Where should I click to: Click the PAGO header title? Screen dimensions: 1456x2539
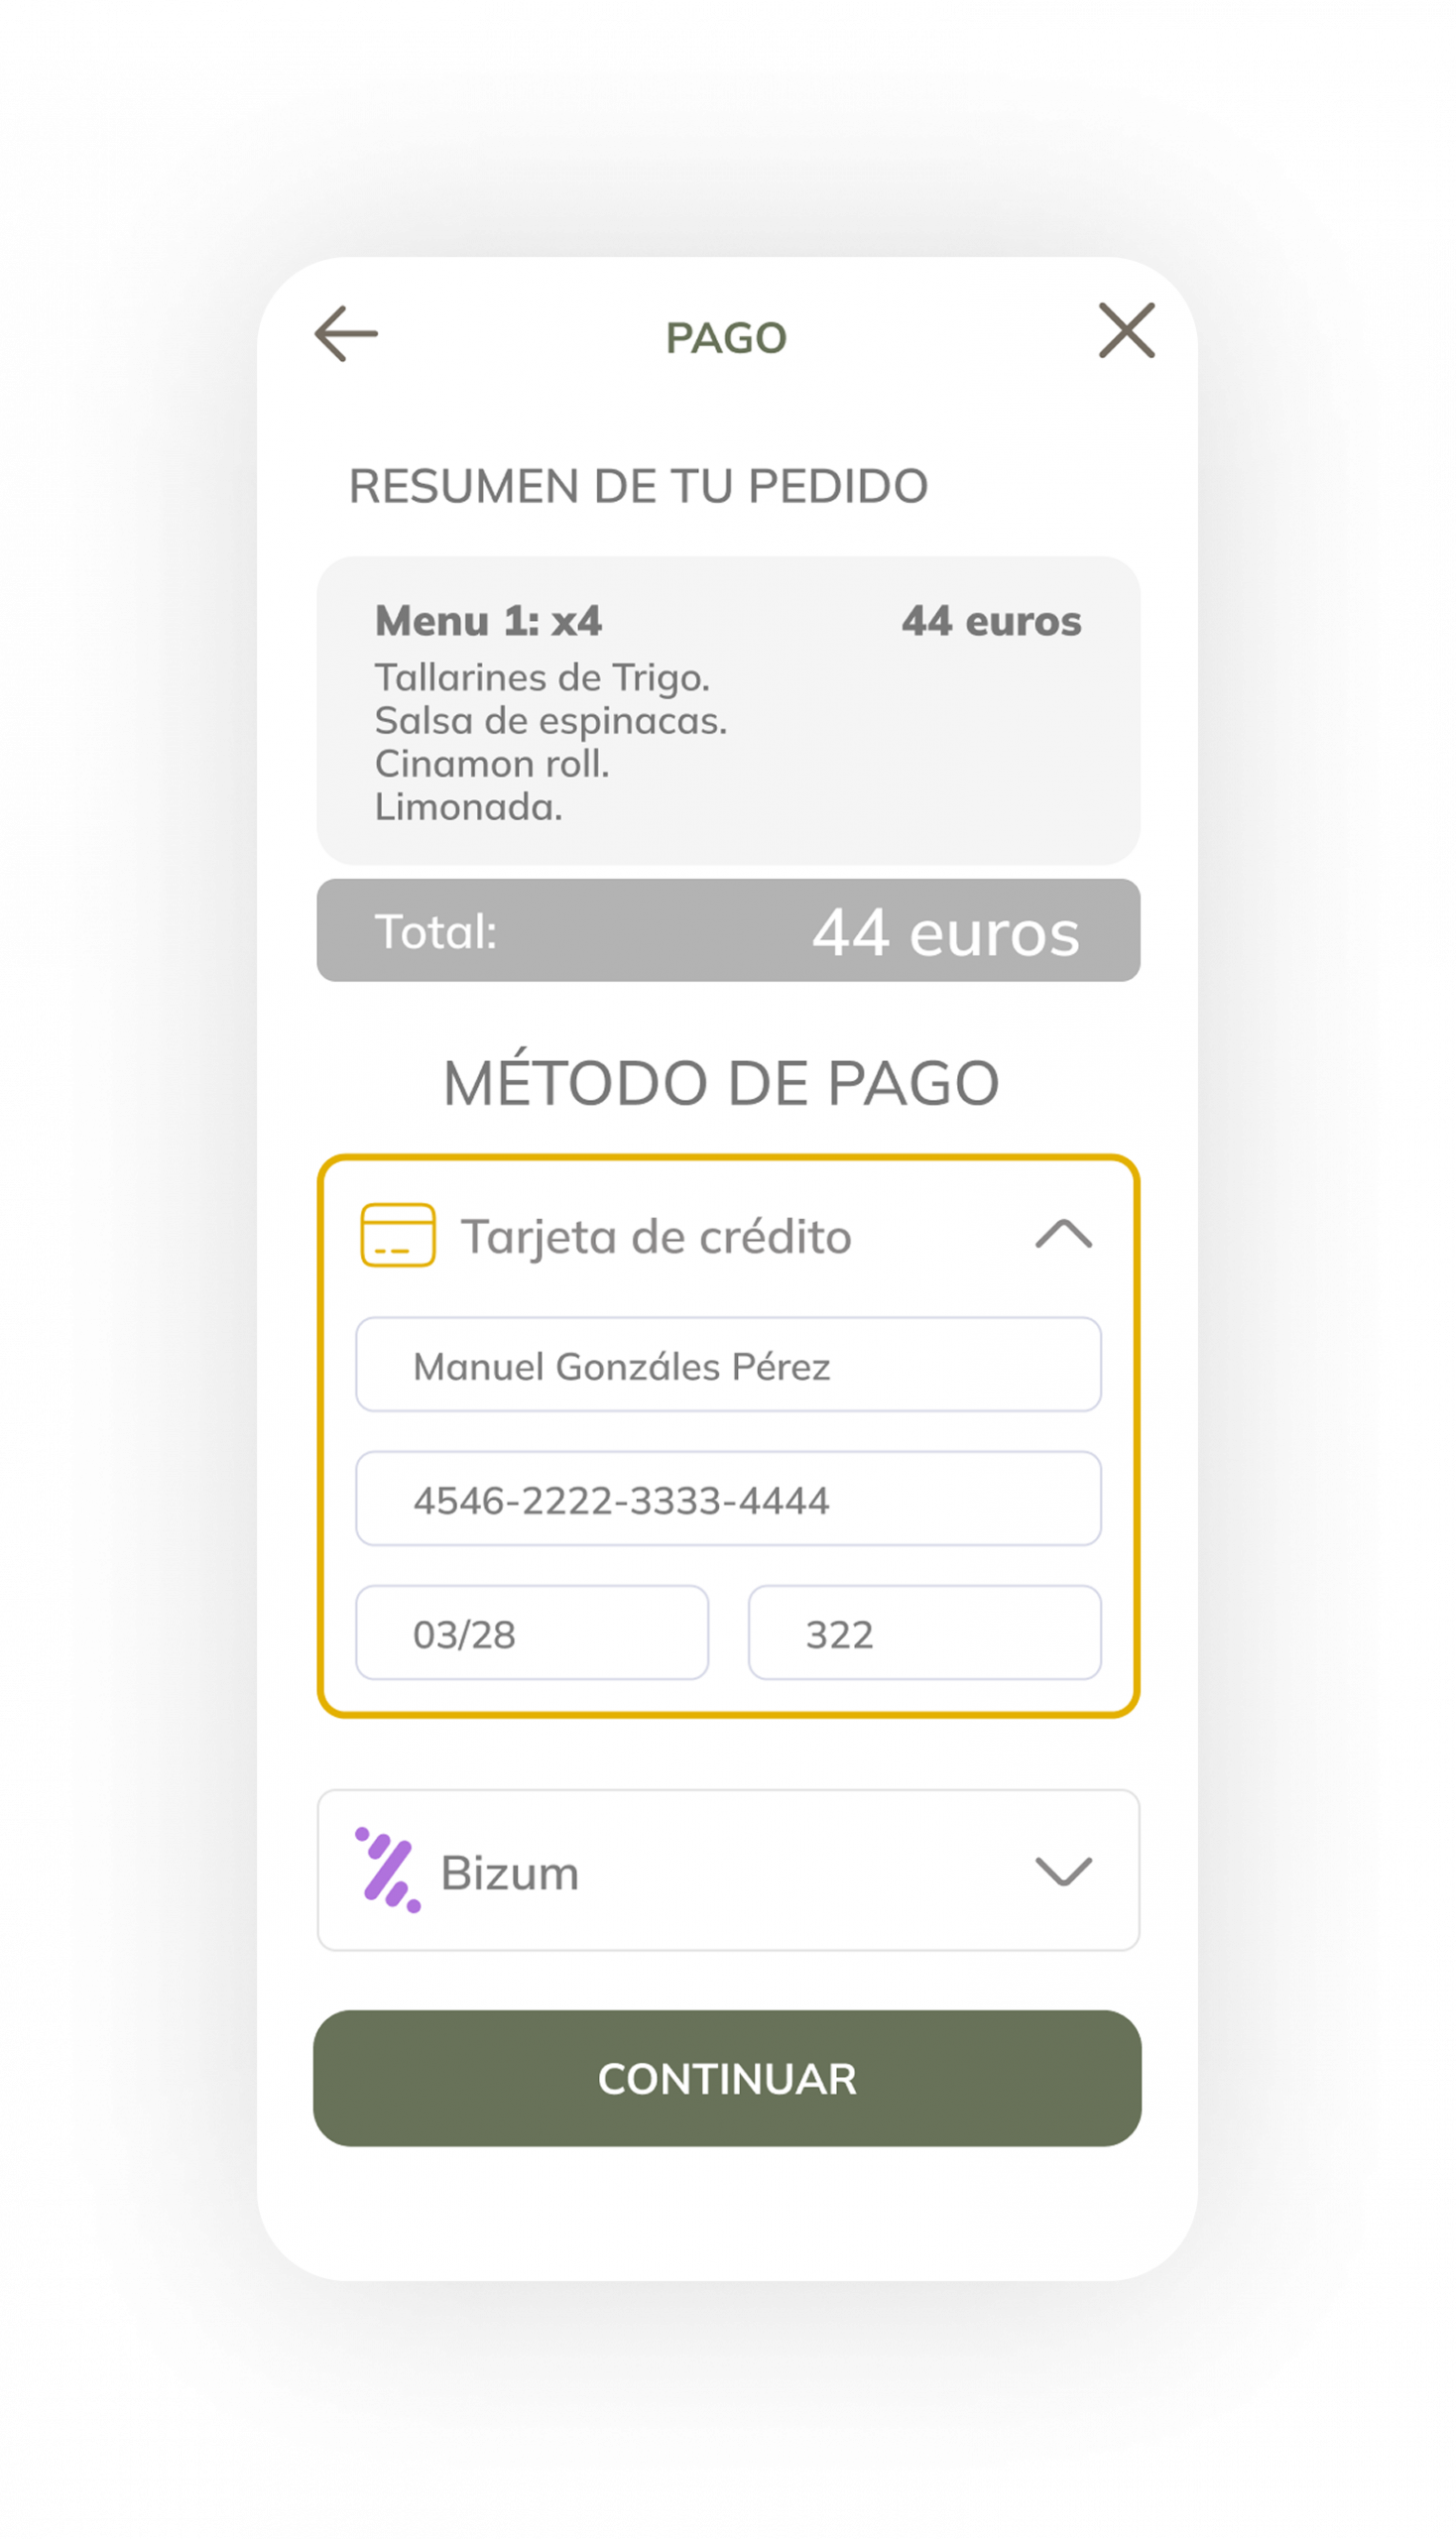pos(727,338)
